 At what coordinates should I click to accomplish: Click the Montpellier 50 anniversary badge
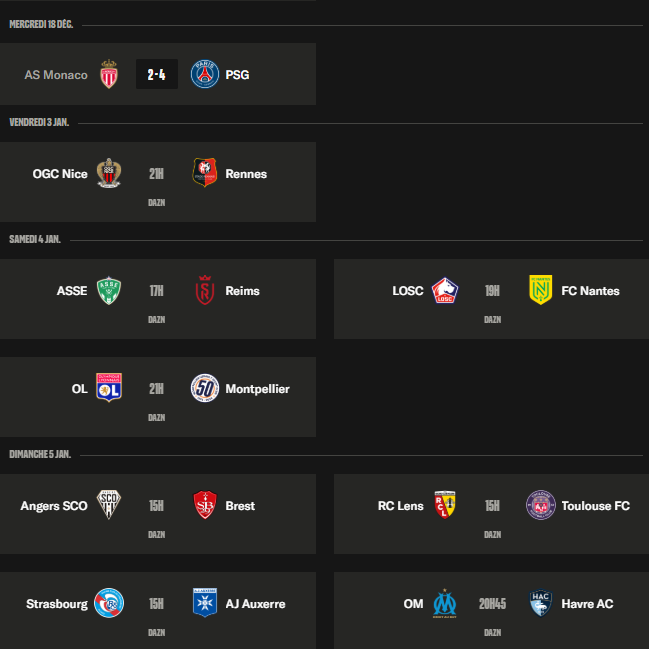click(205, 388)
